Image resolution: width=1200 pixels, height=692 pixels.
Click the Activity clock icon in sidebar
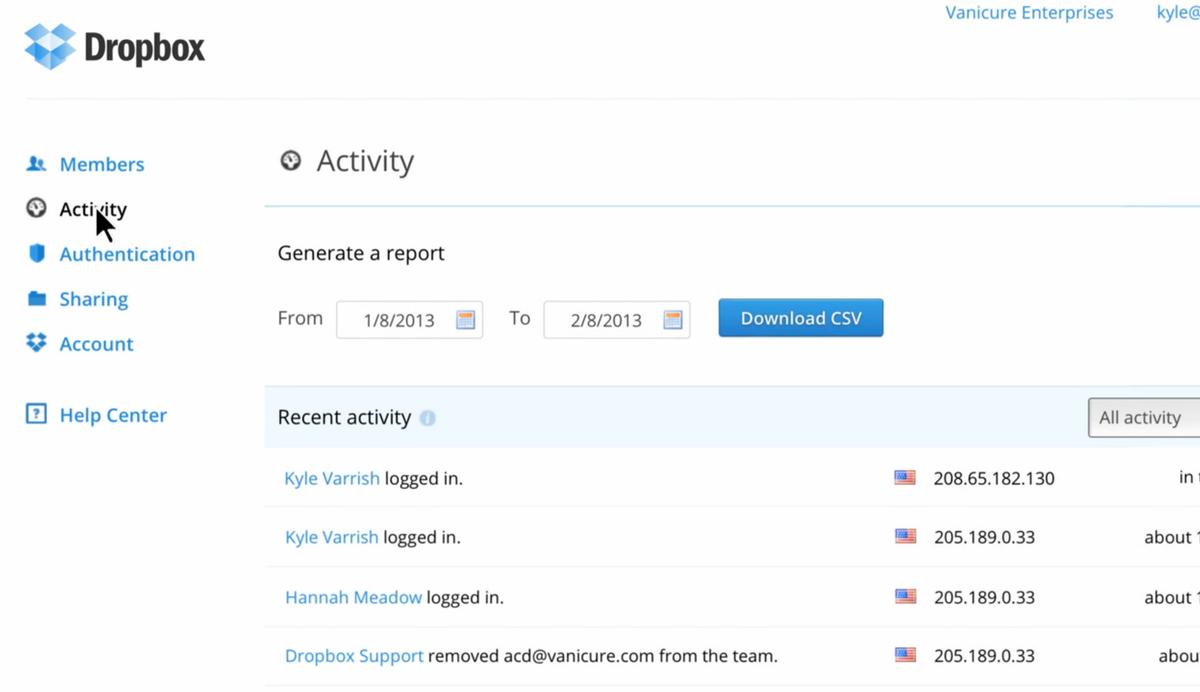point(36,208)
